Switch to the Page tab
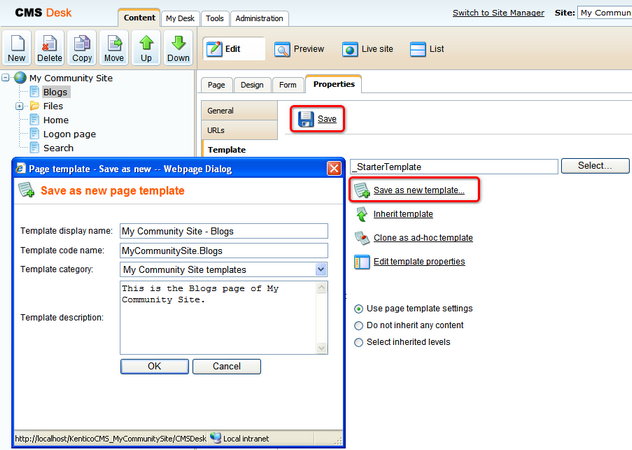Screen dimensions: 632x450 pyautogui.click(x=216, y=85)
